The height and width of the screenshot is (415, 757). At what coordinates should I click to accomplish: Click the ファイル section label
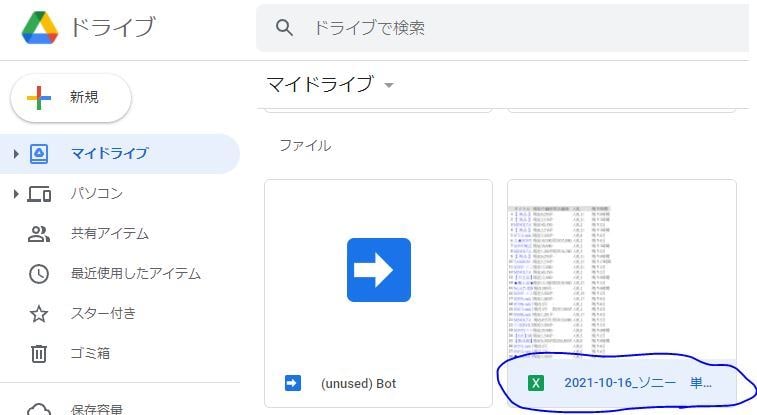coord(305,145)
